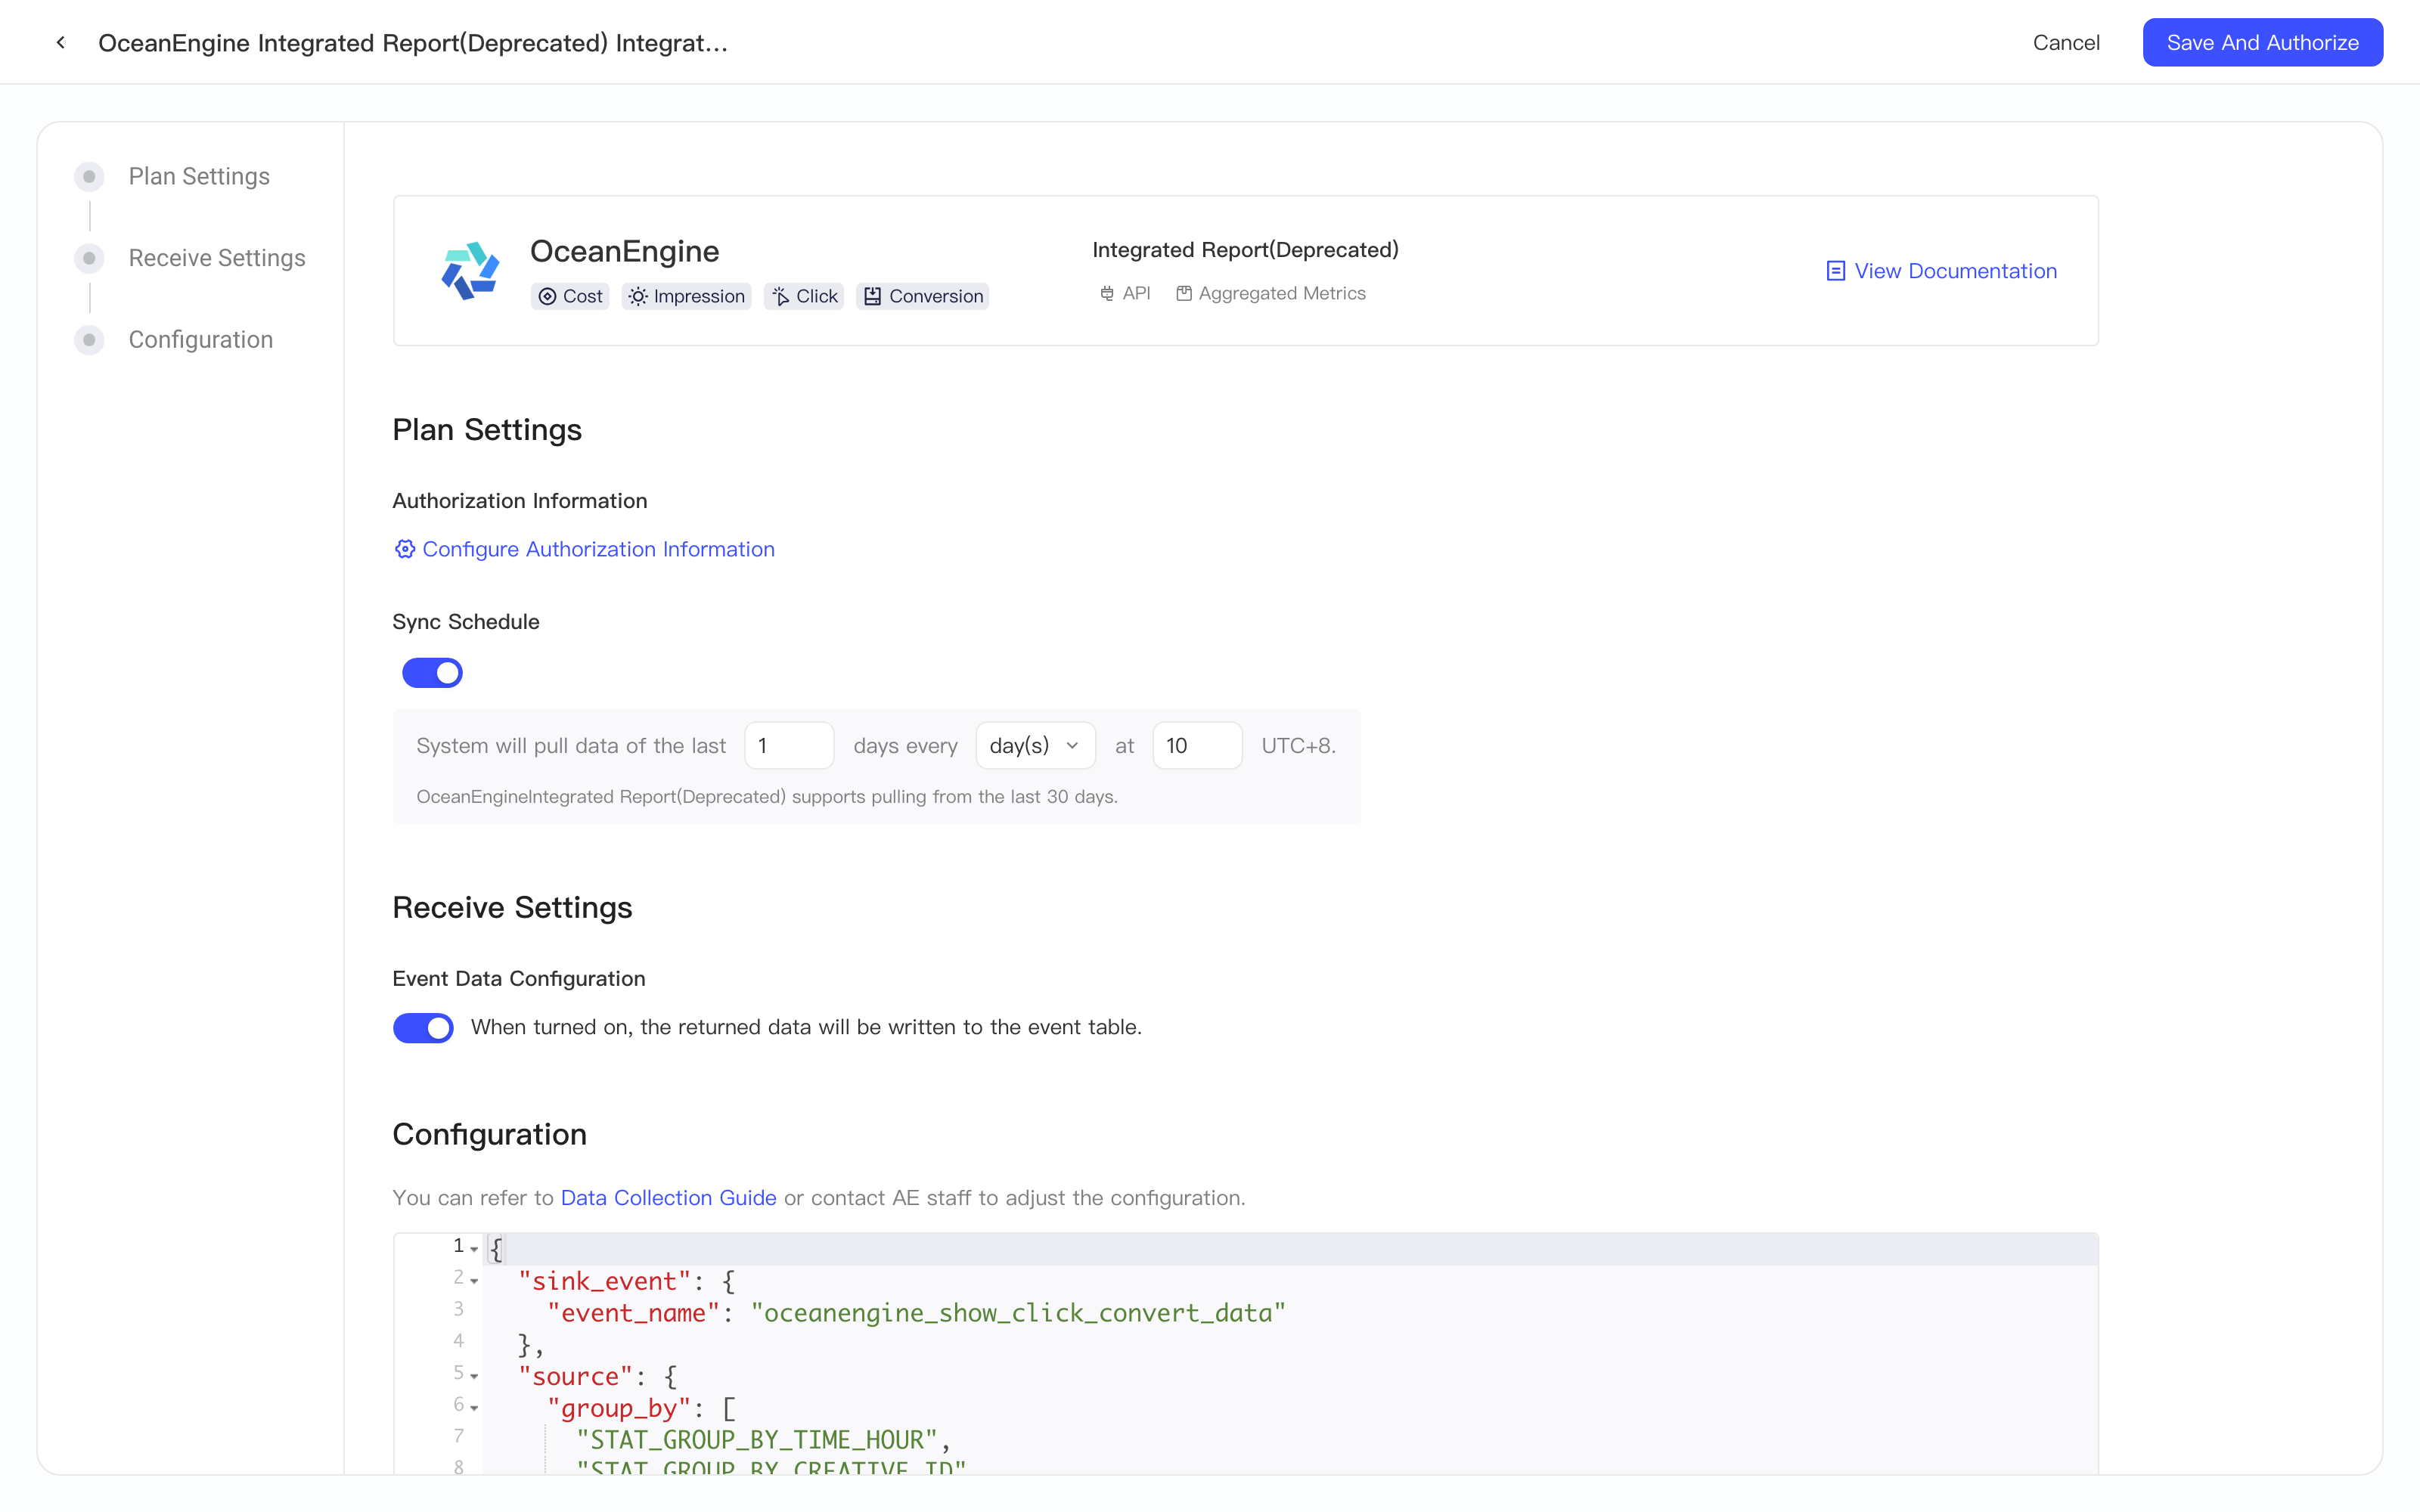
Task: Click the Cost tag icon
Action: click(x=547, y=296)
